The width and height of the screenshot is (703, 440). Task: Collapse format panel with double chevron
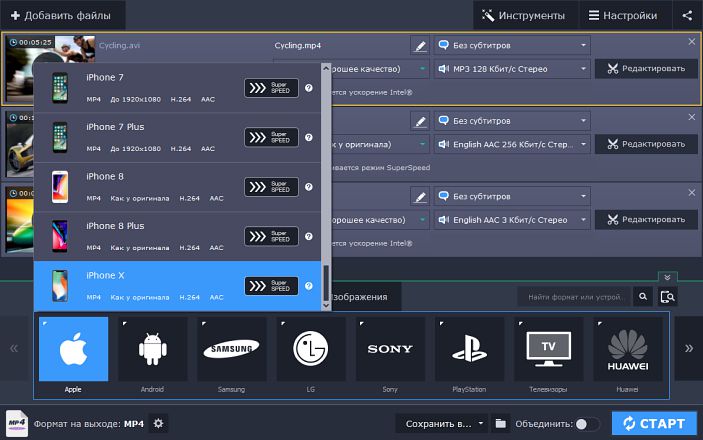click(667, 277)
